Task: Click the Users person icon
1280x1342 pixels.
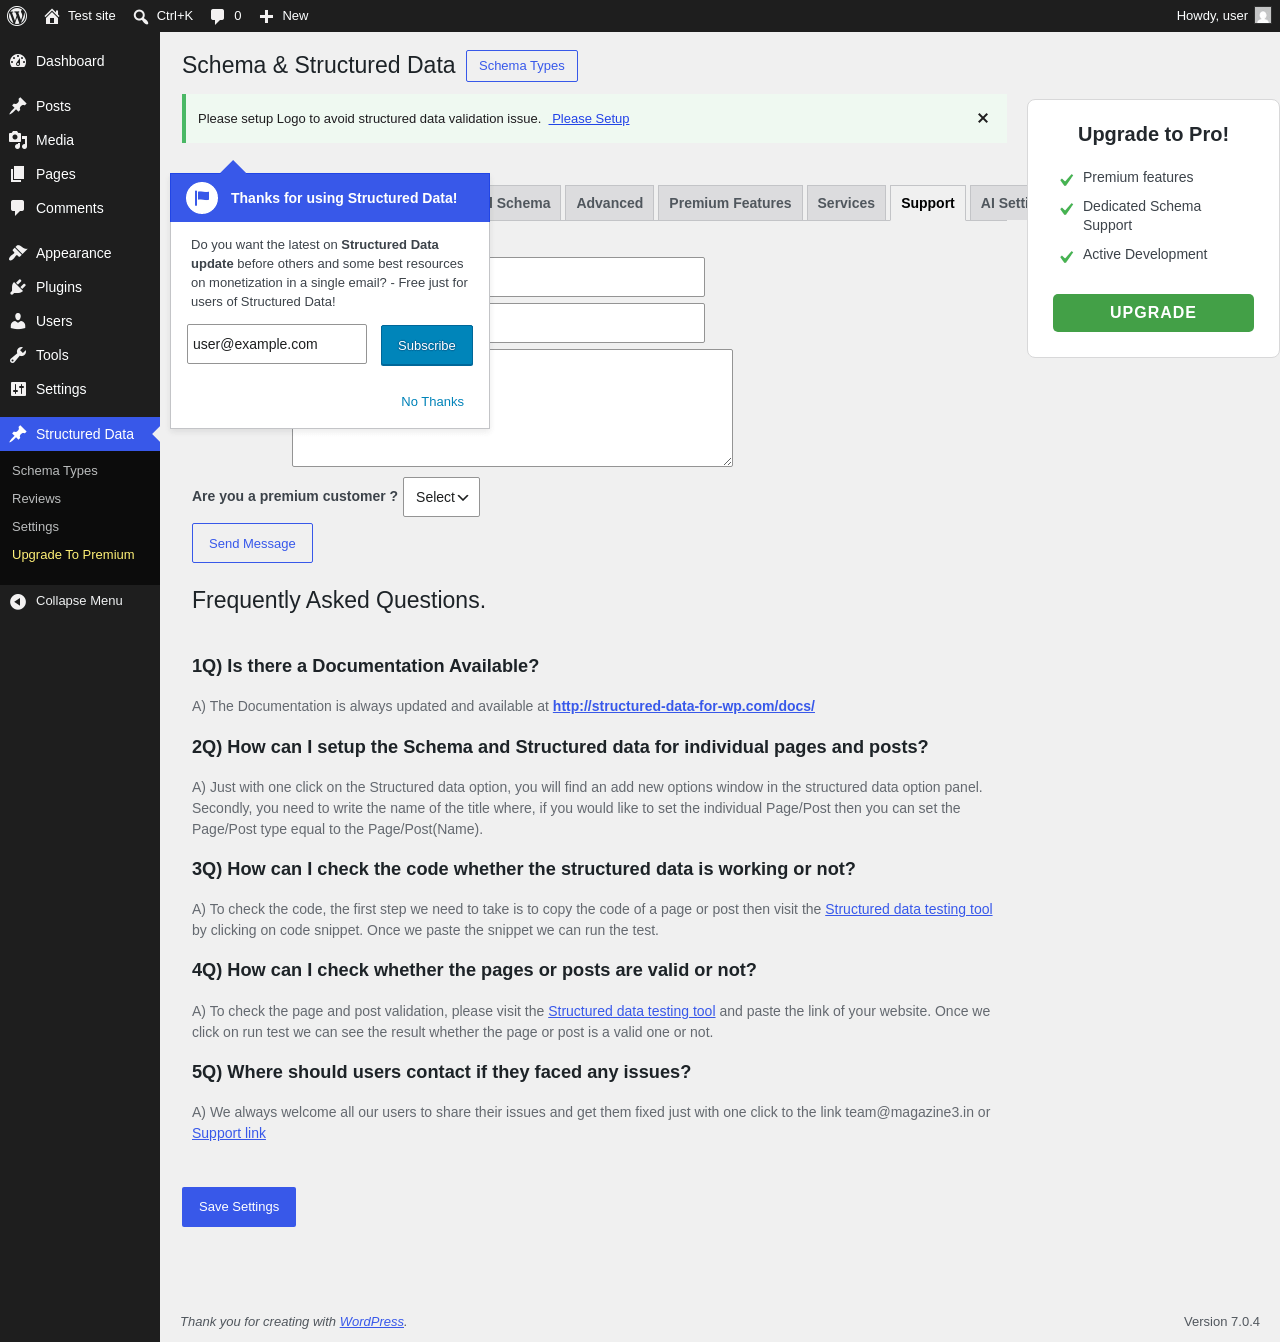Action: point(18,321)
